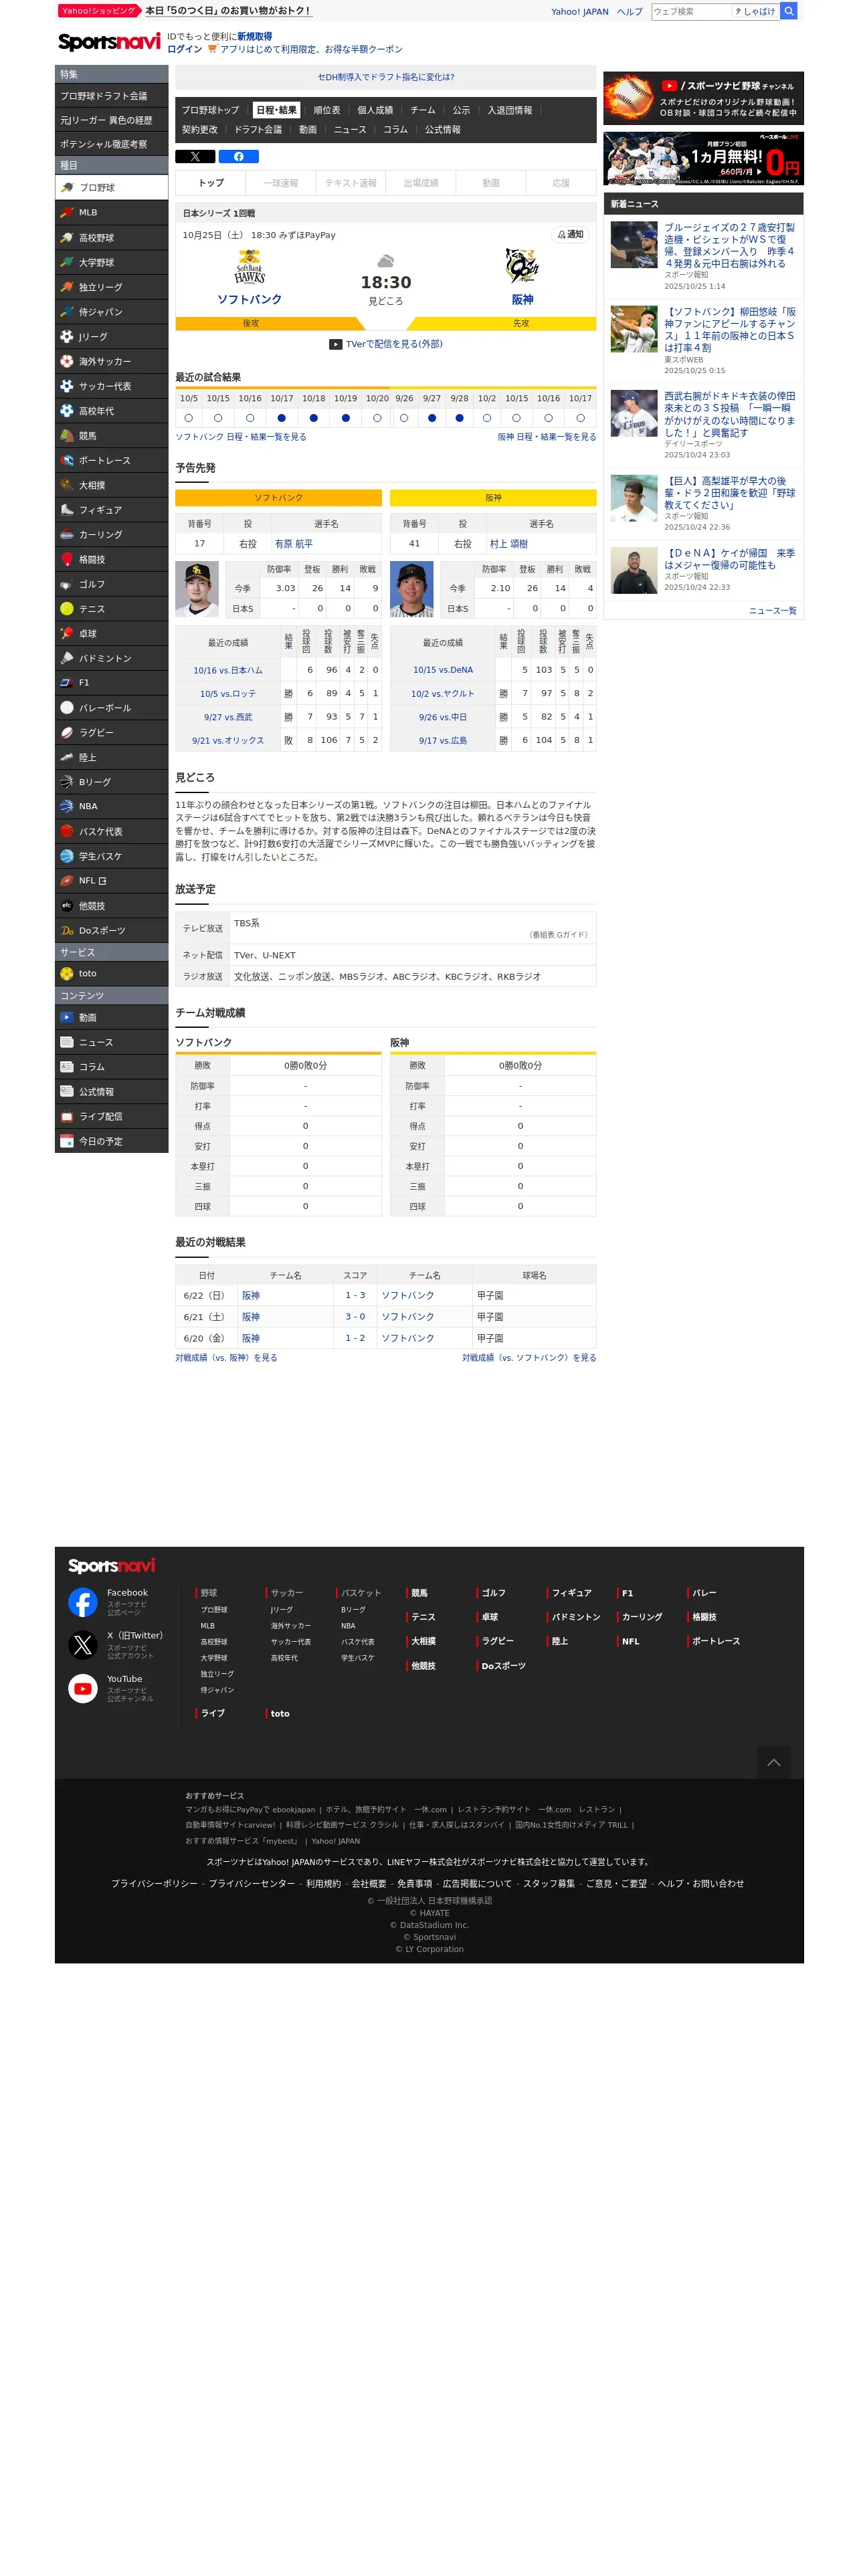
Task: Click the セDH制導入 headline link
Action: coord(386,77)
